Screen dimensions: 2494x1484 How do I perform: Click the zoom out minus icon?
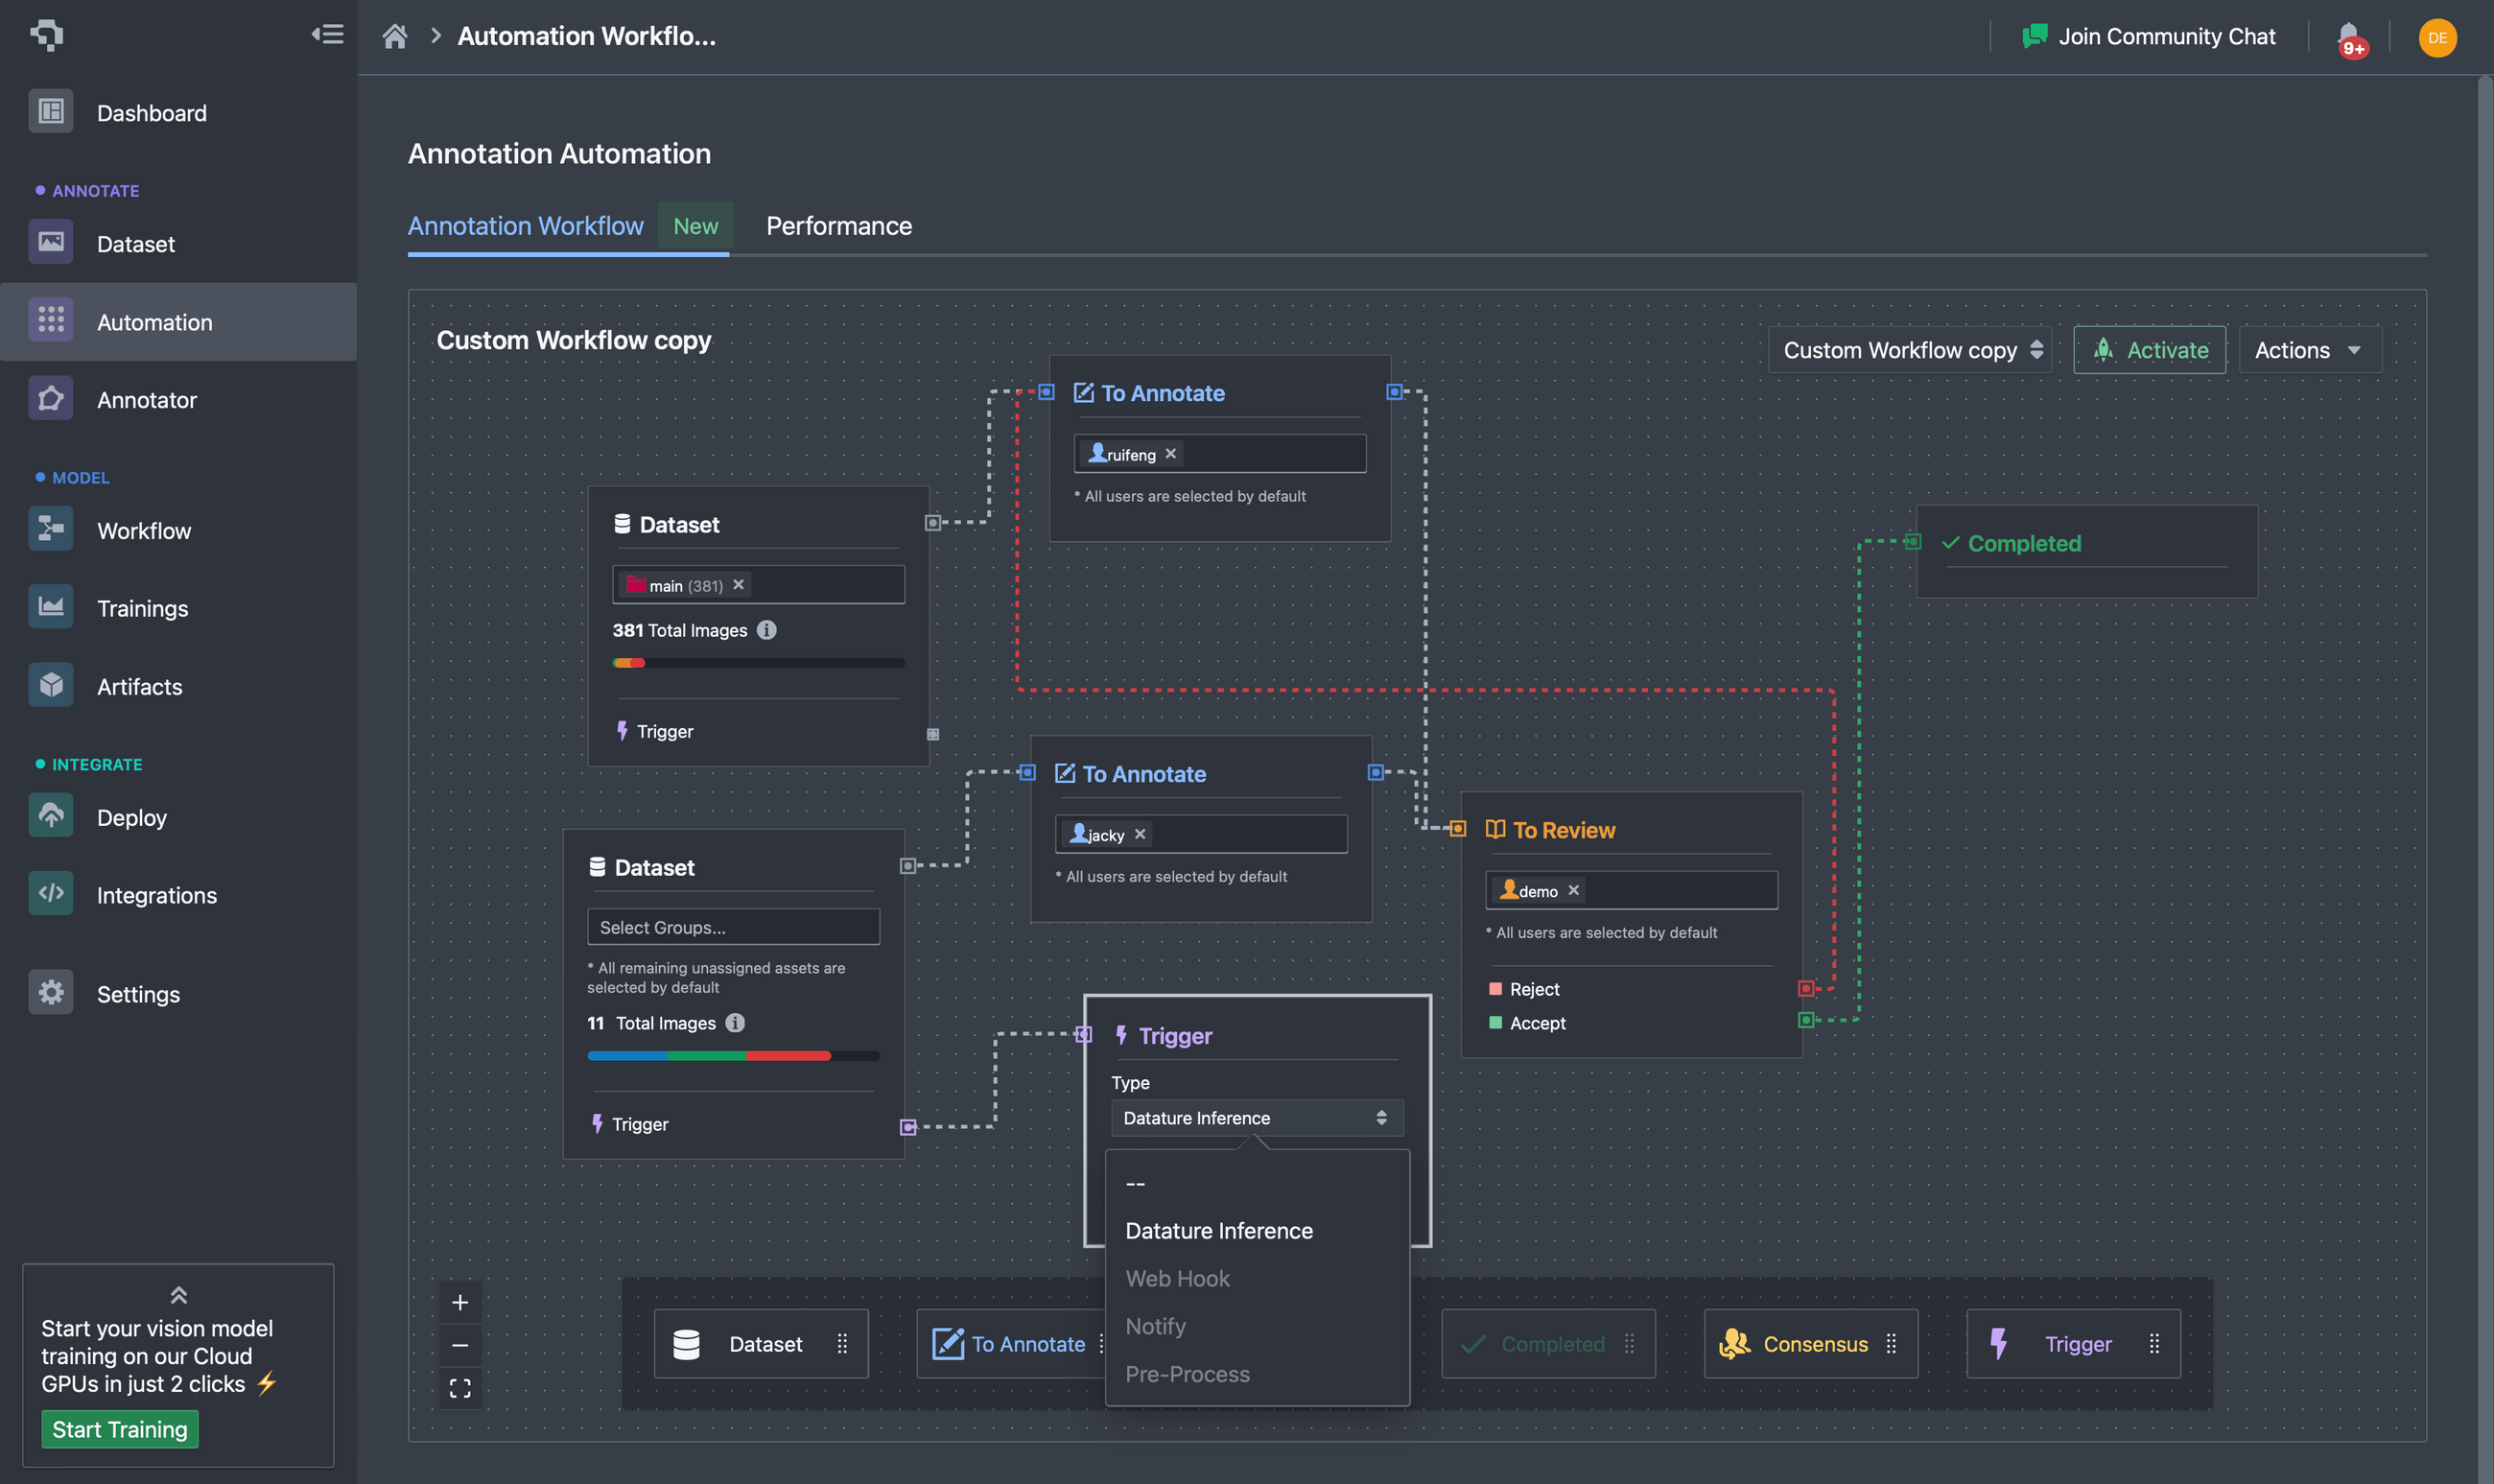pos(460,1345)
